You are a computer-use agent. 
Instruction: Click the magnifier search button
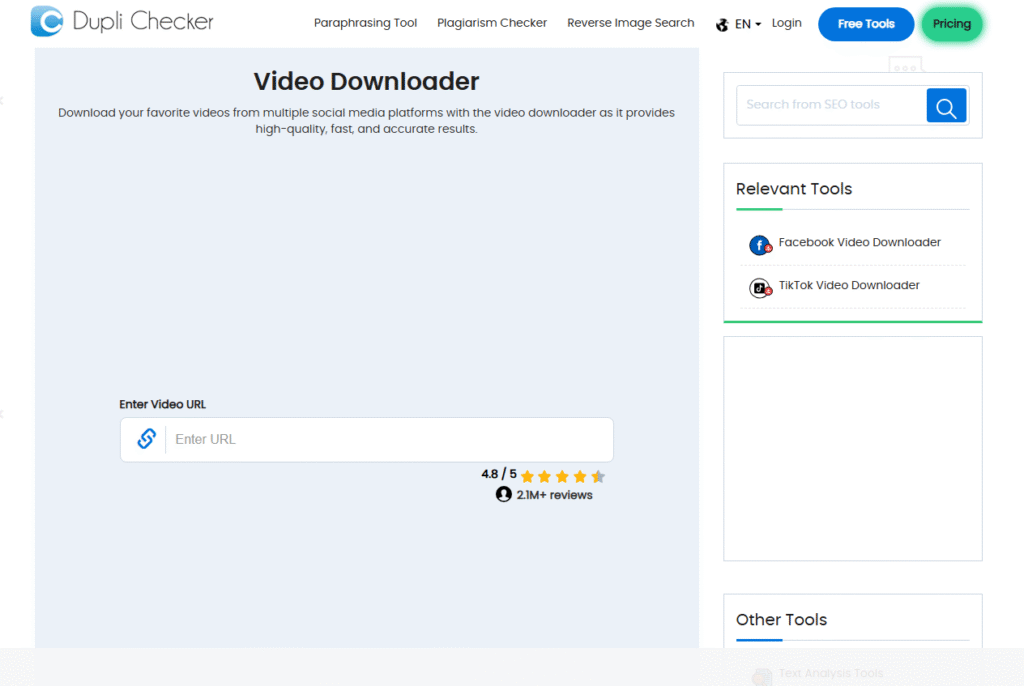(x=946, y=105)
